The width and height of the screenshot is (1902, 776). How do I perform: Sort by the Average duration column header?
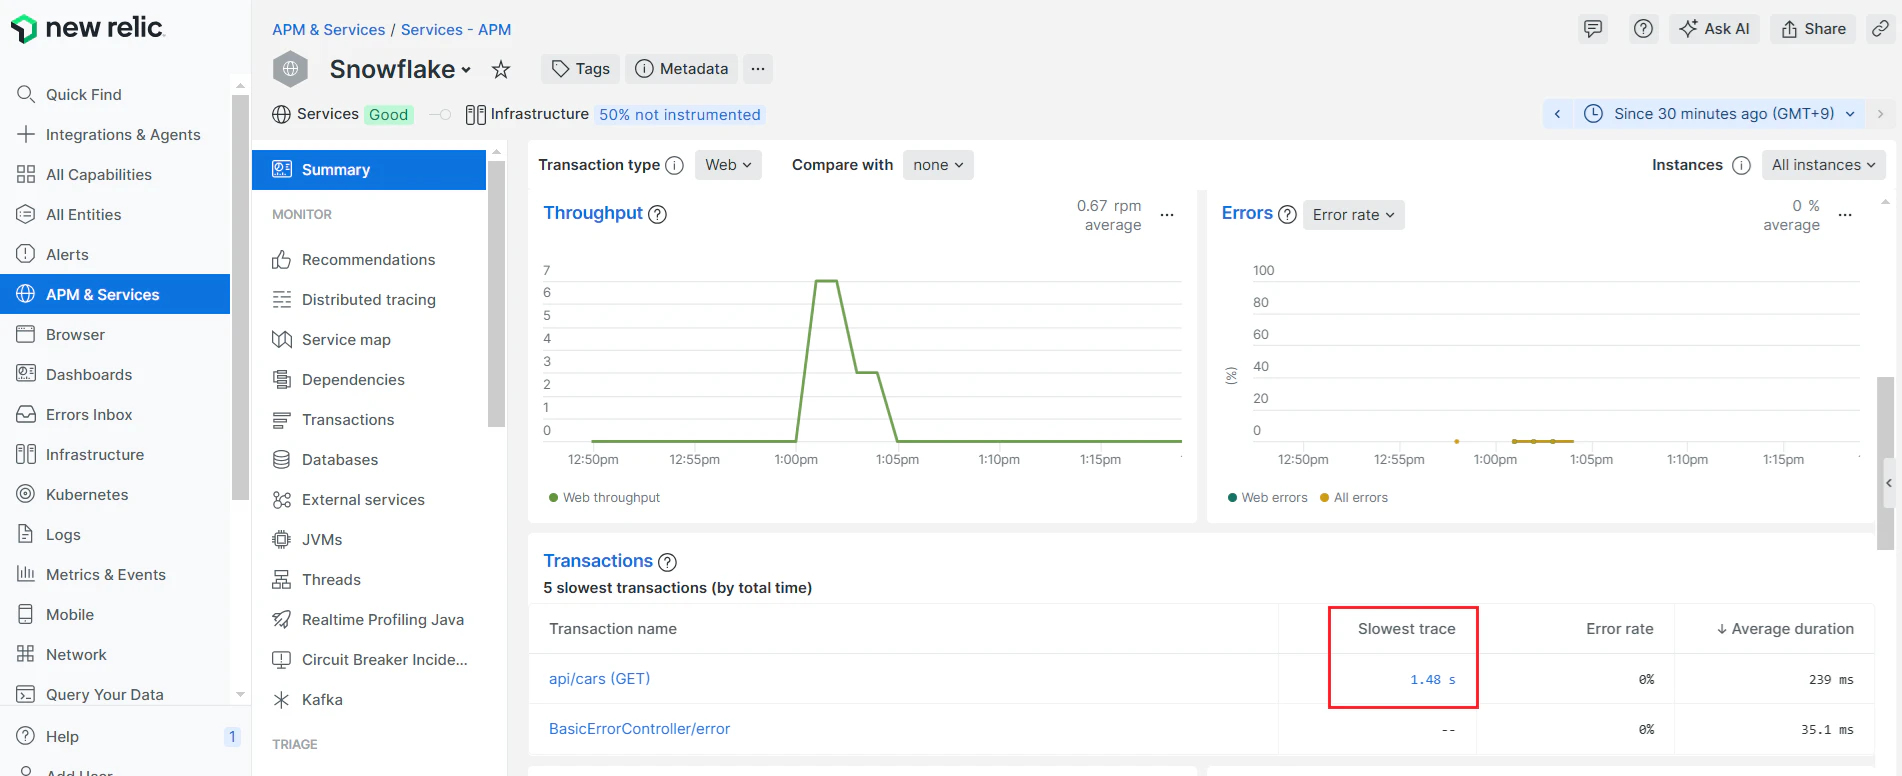coord(1785,629)
